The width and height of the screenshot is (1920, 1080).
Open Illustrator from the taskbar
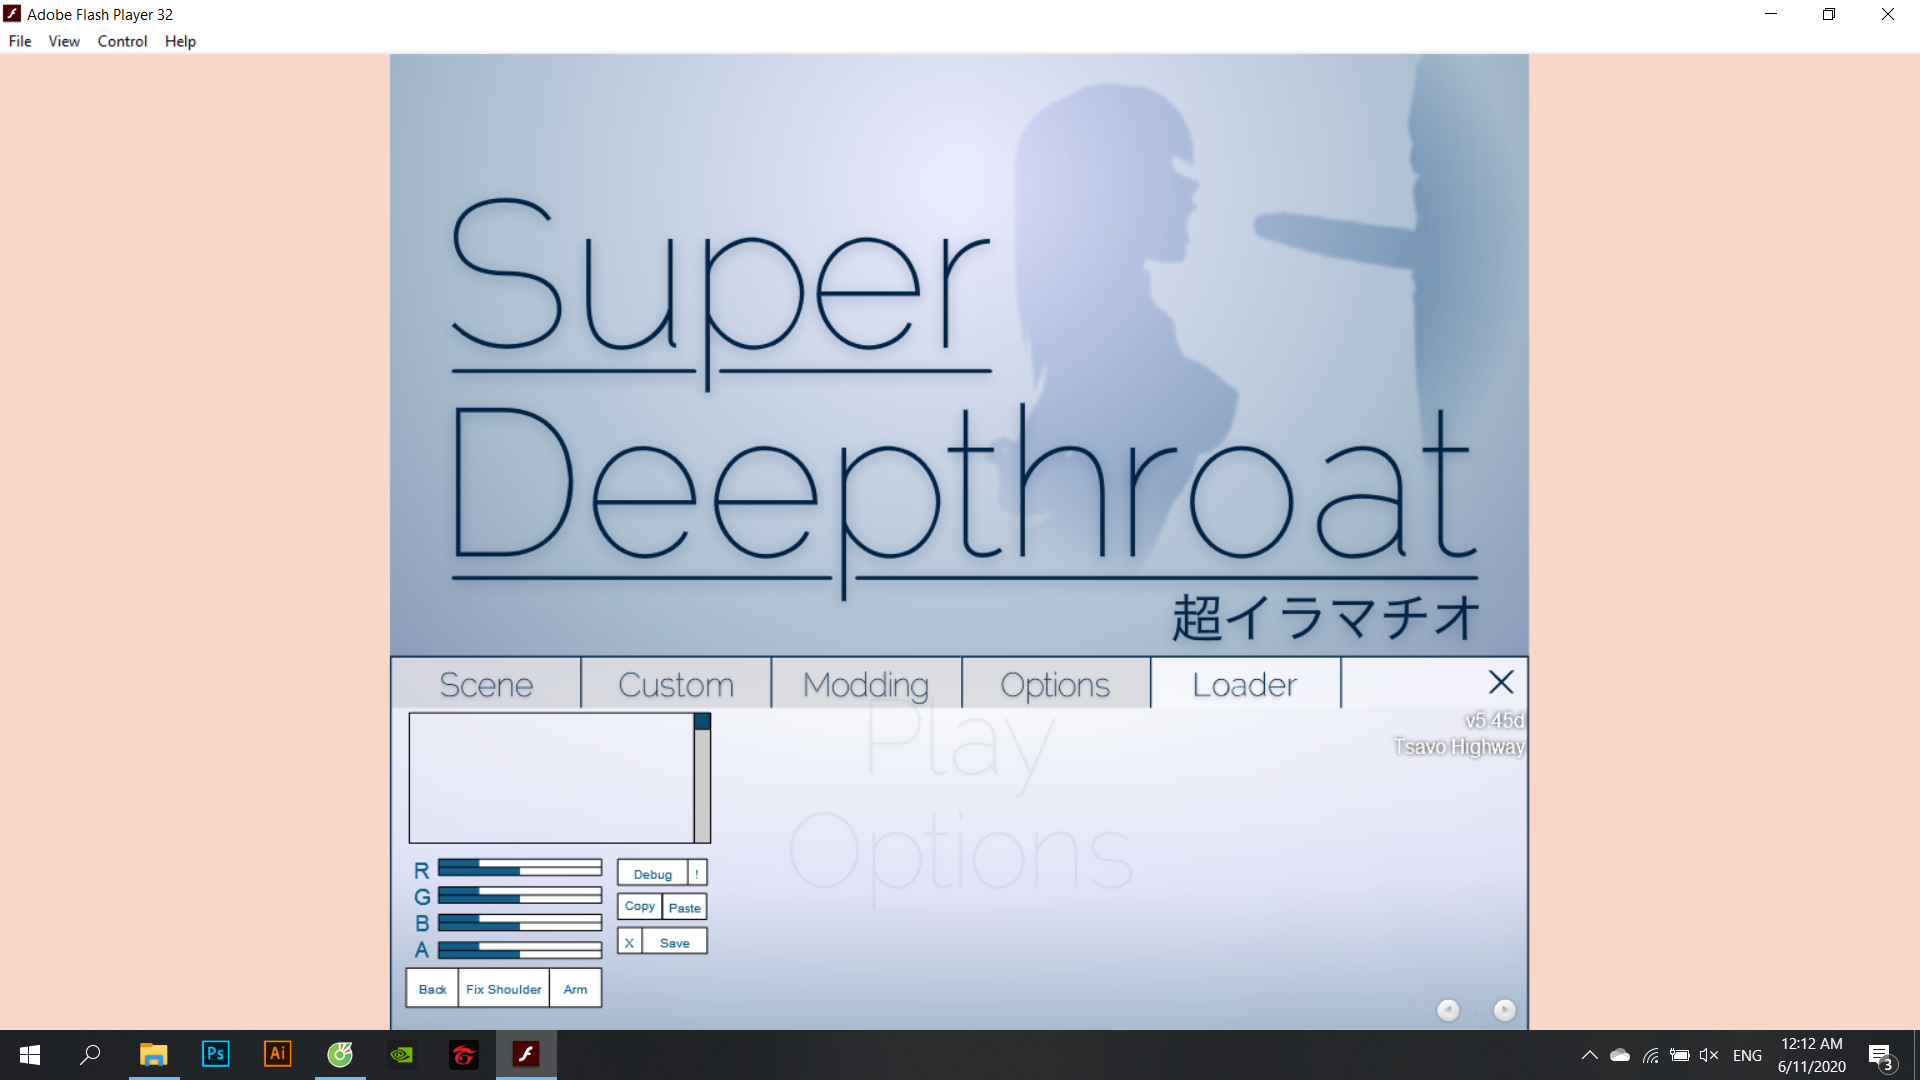pos(277,1054)
